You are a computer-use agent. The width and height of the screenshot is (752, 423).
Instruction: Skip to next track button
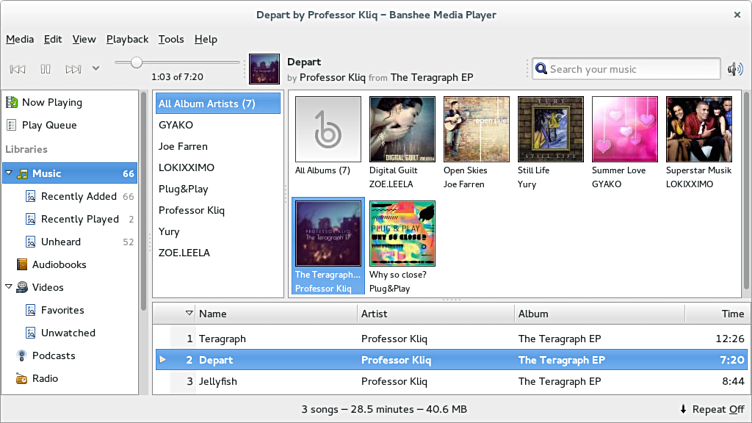73,69
